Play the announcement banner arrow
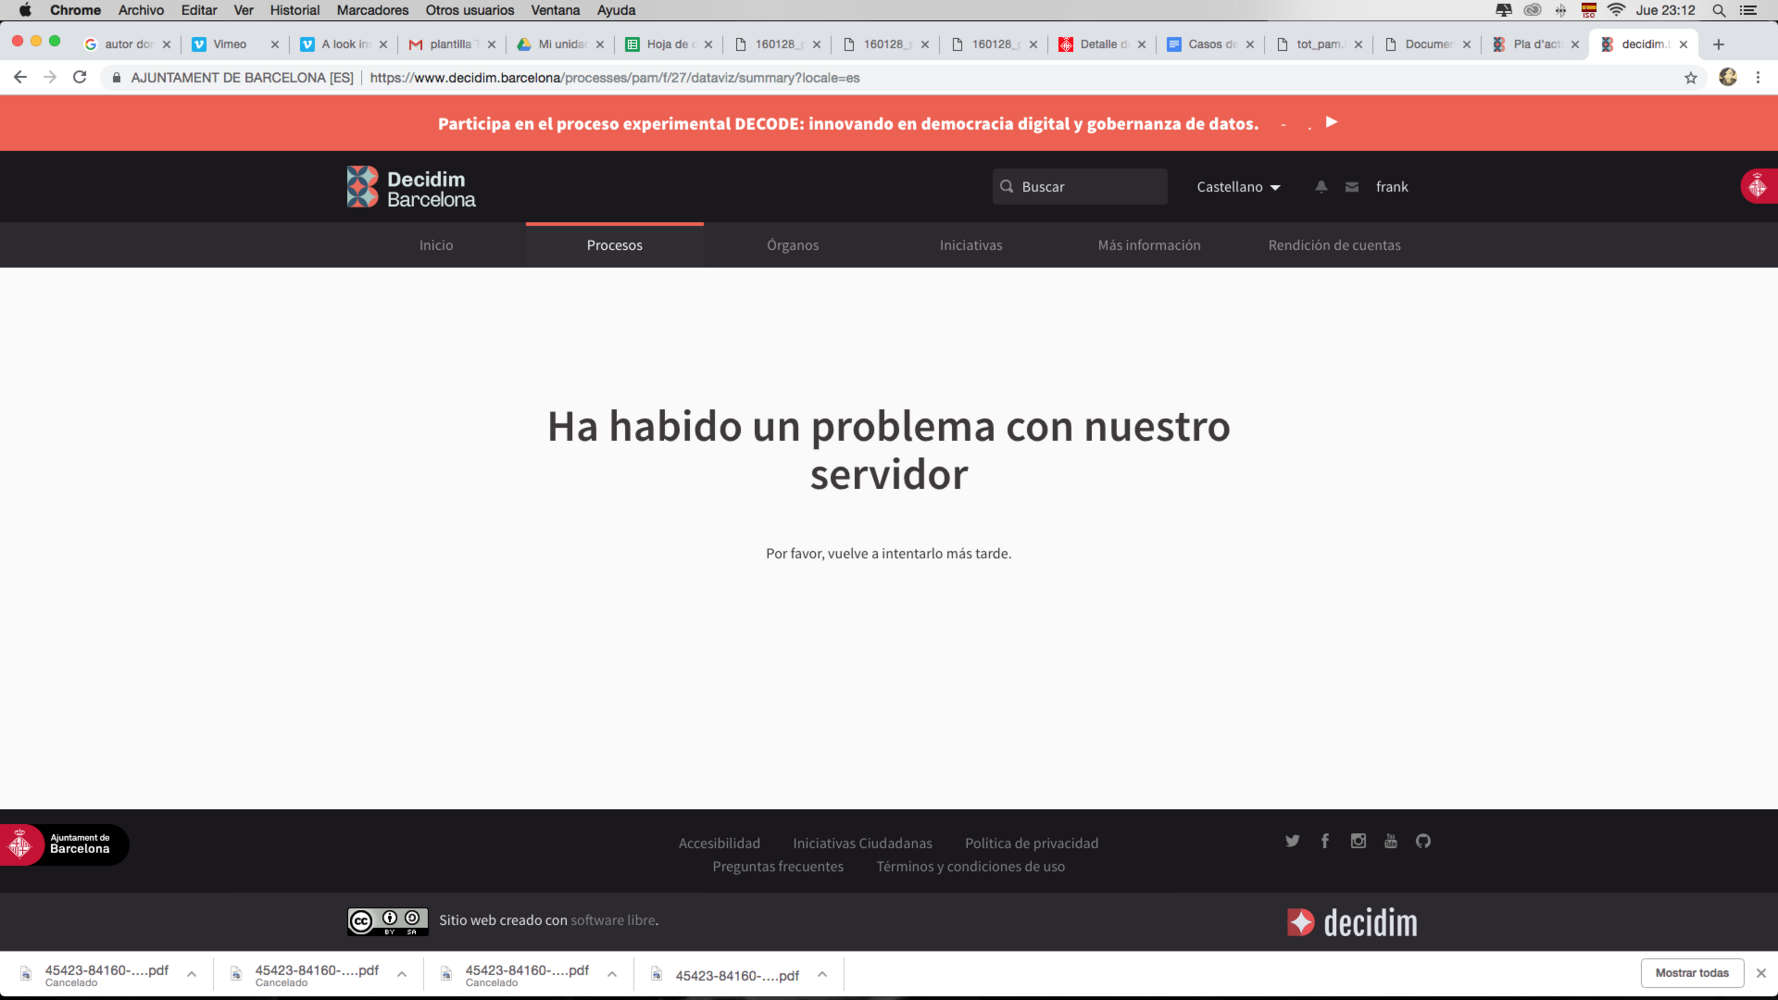This screenshot has height=1000, width=1778. point(1331,122)
